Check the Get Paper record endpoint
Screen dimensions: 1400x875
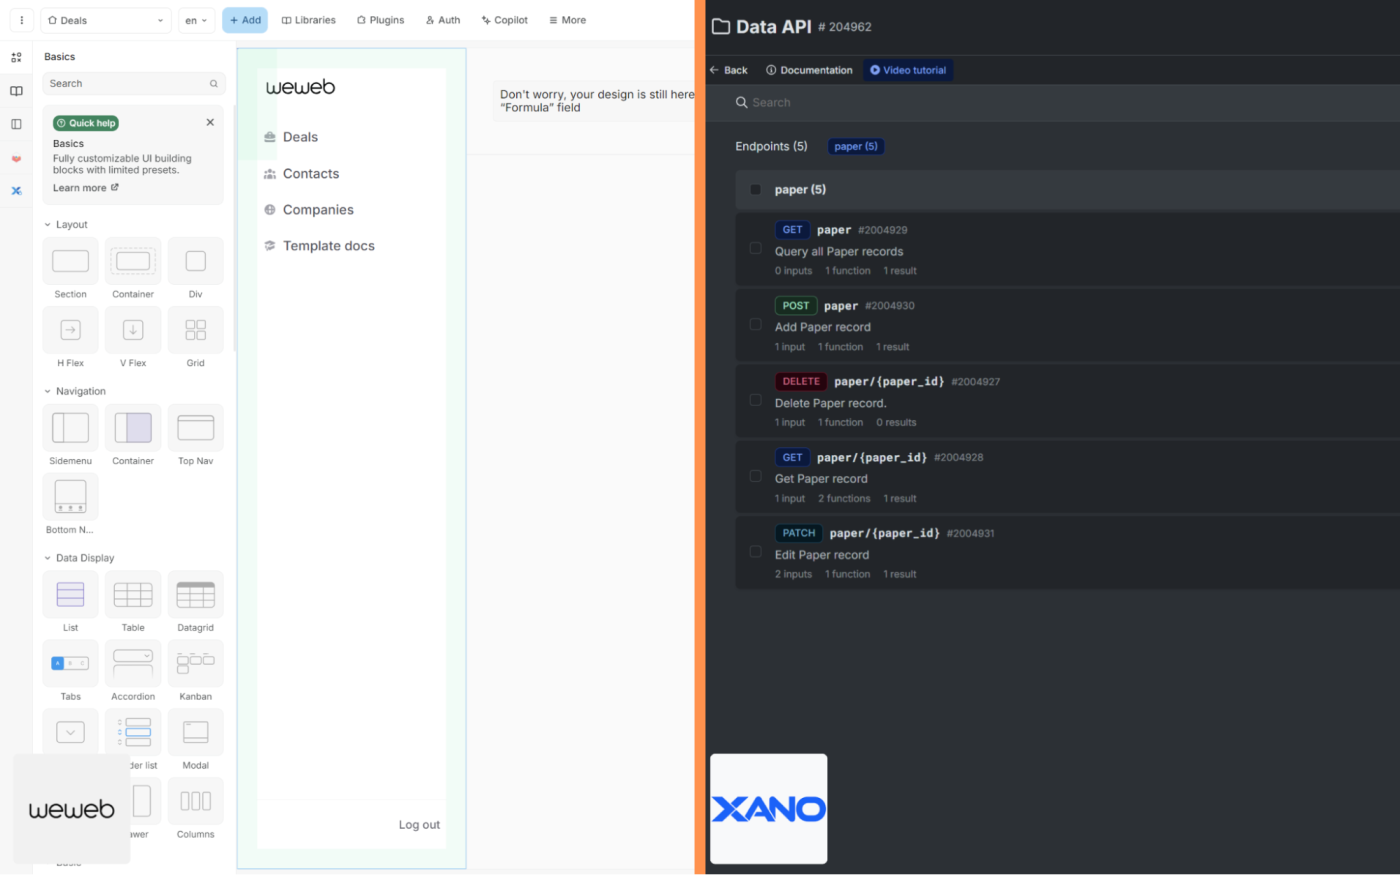(x=756, y=476)
